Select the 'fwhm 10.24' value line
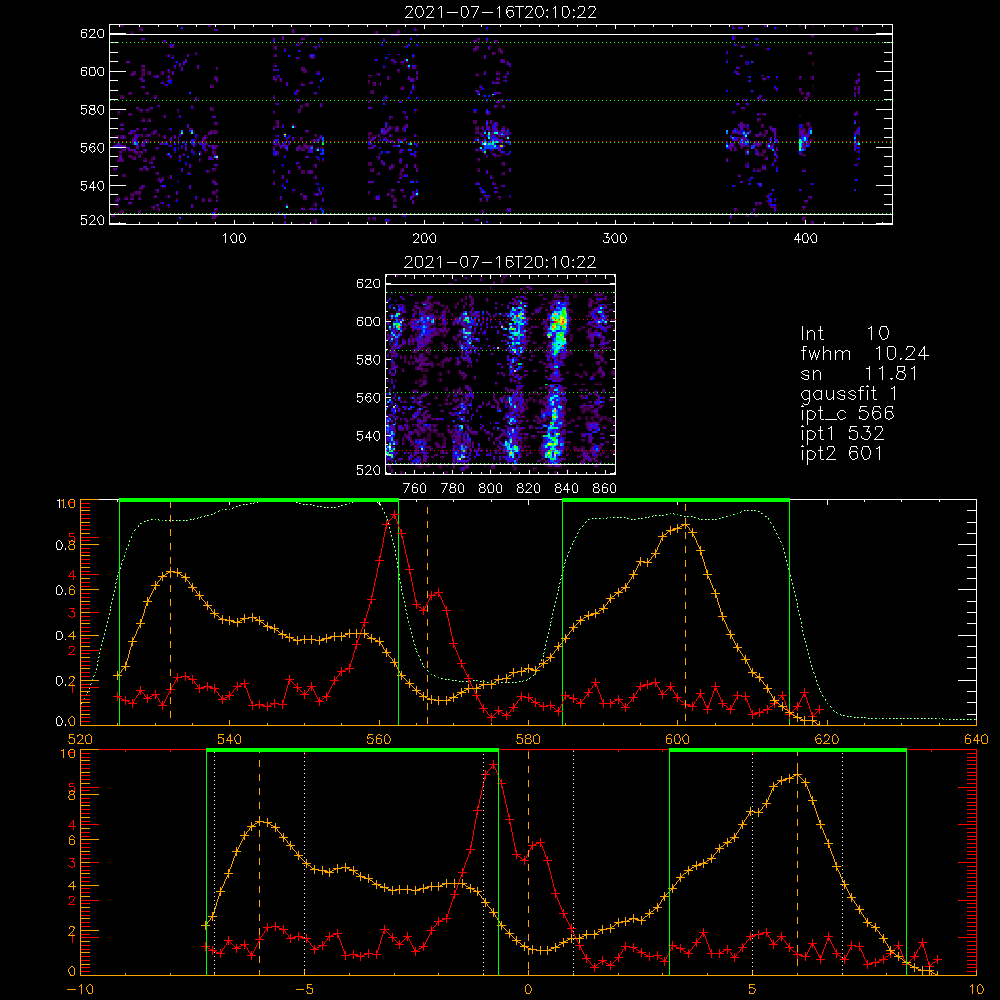This screenshot has height=1000, width=1000. pos(864,353)
